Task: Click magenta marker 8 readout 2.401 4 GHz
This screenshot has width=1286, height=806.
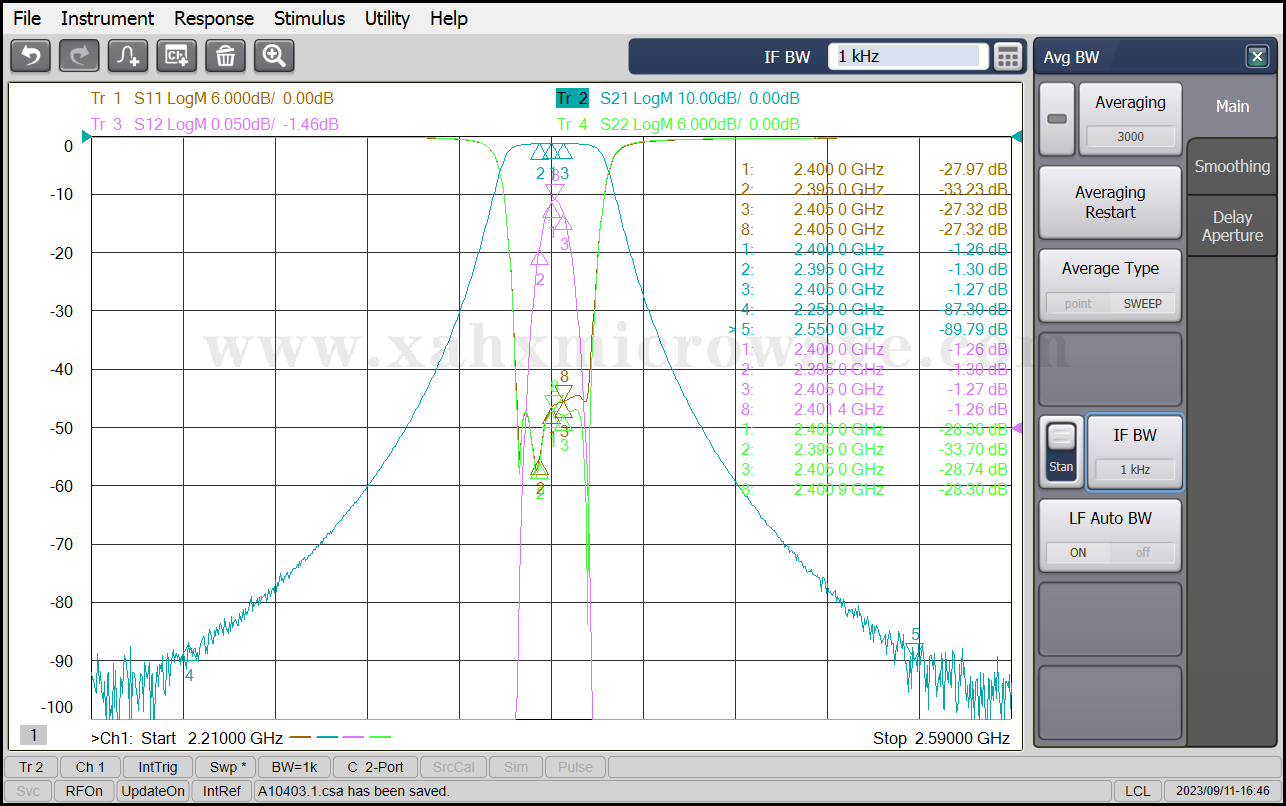Action: (838, 409)
